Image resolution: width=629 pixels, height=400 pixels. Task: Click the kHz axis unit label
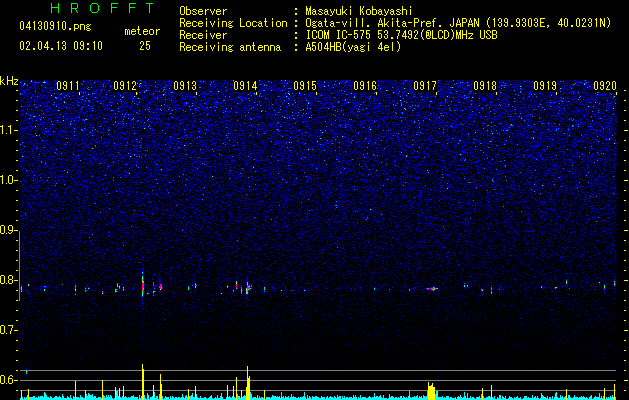[x=9, y=81]
